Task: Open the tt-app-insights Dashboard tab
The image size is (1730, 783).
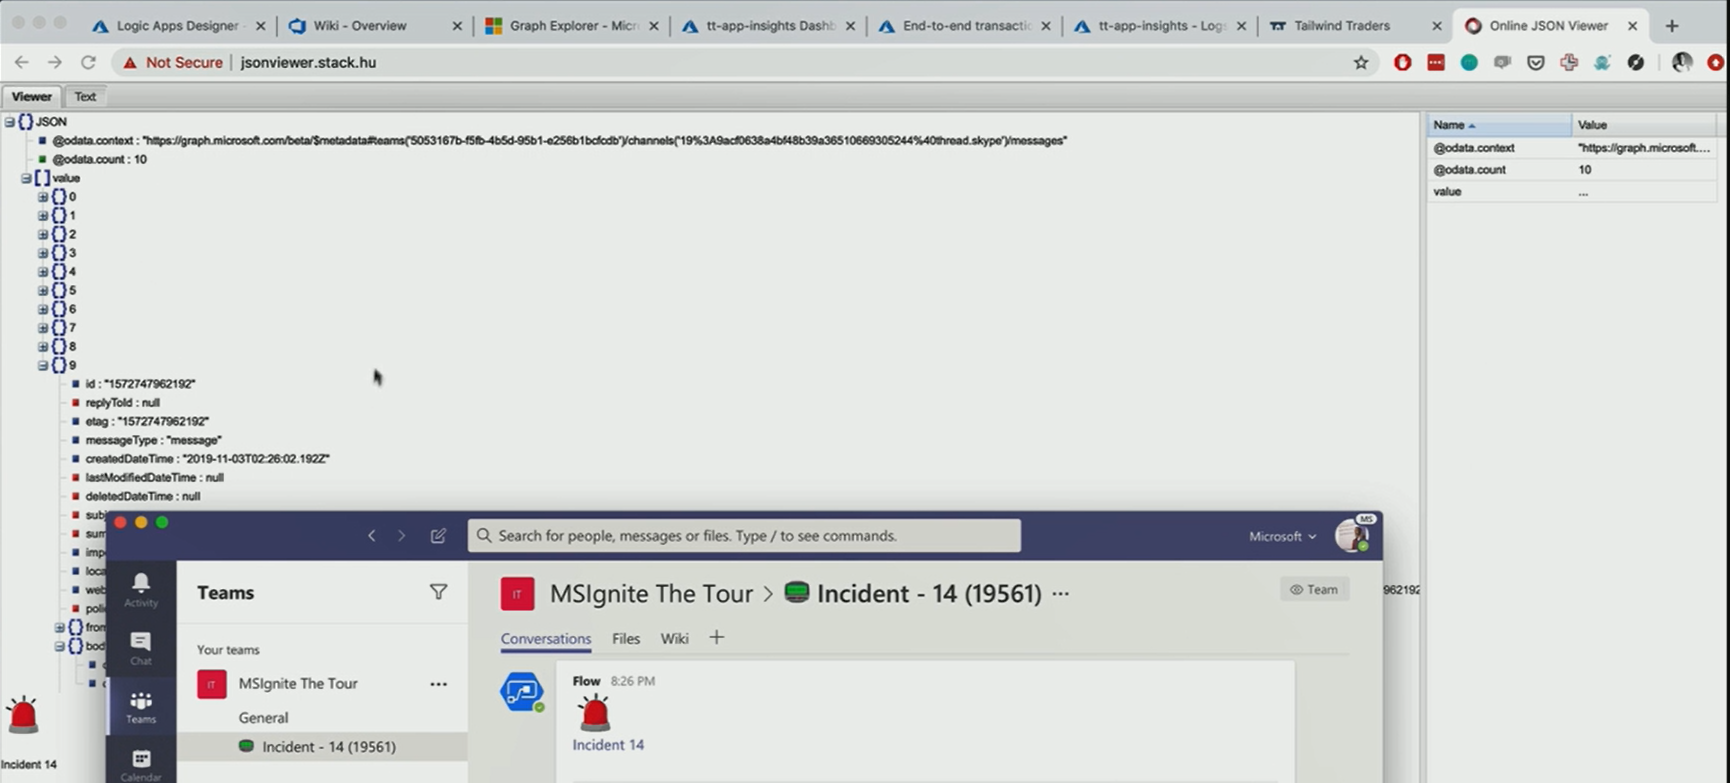Action: [x=770, y=26]
